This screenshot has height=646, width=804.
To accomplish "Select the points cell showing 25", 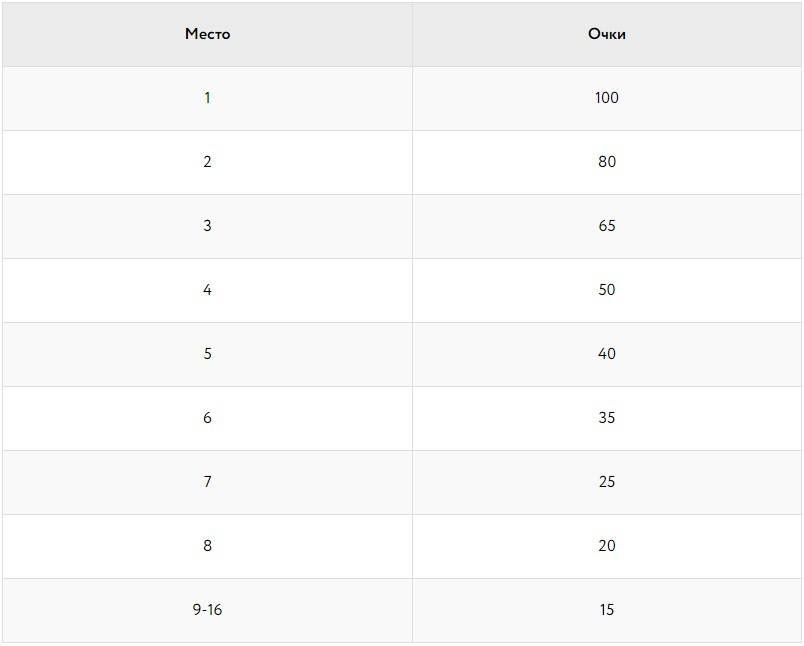I will 607,482.
